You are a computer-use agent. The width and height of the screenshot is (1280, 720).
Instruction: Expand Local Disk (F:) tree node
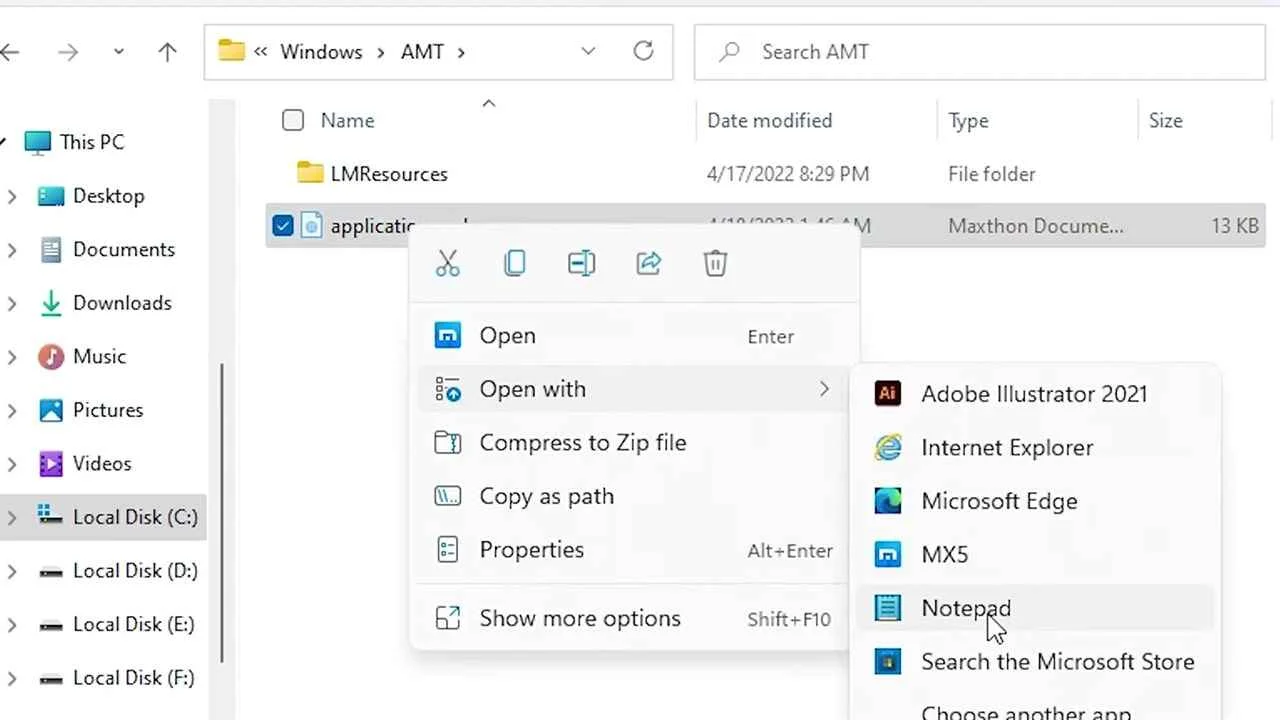tap(12, 678)
